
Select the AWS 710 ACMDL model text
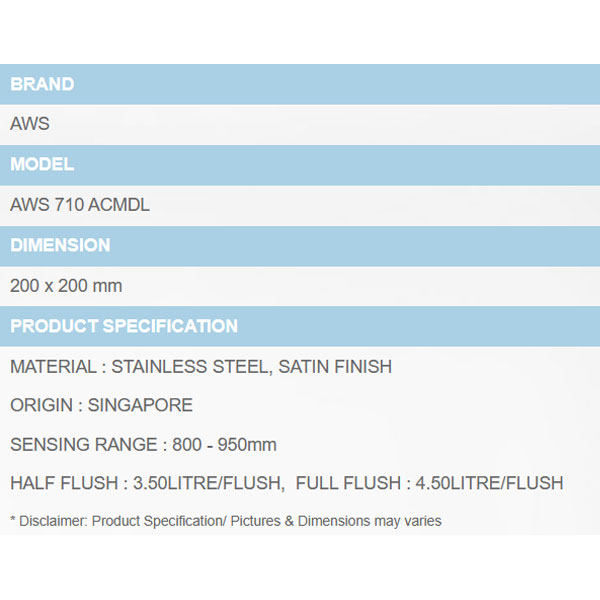[x=80, y=205]
